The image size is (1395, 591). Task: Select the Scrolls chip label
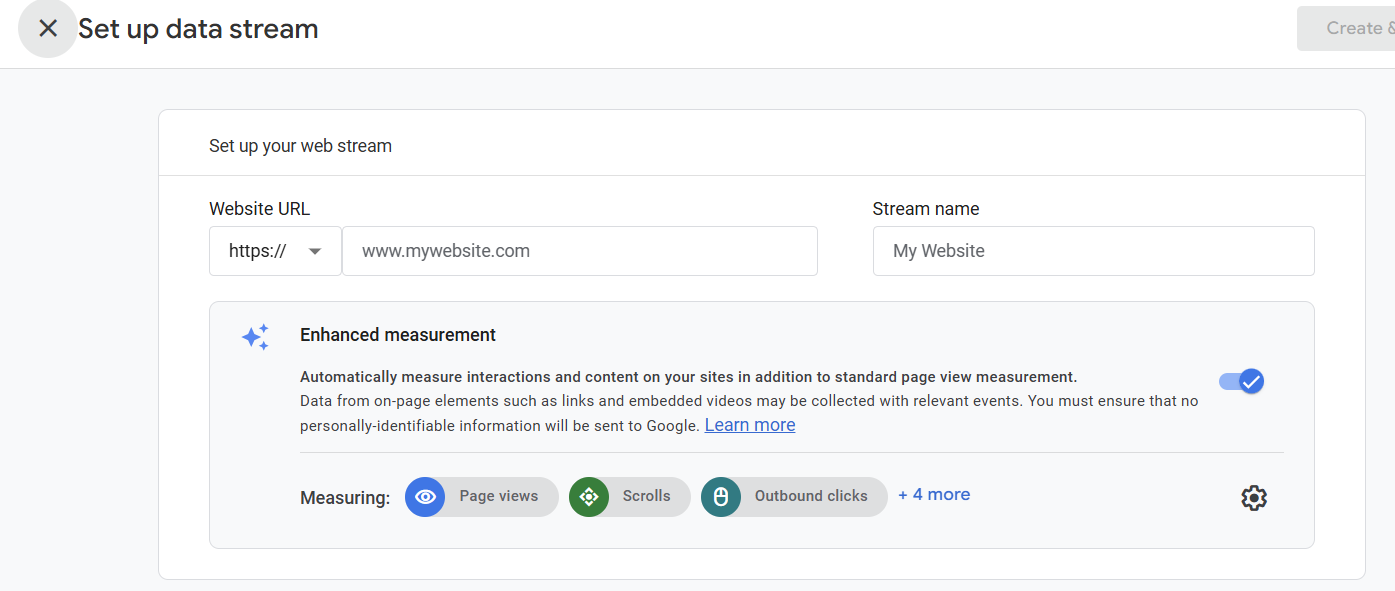(647, 496)
